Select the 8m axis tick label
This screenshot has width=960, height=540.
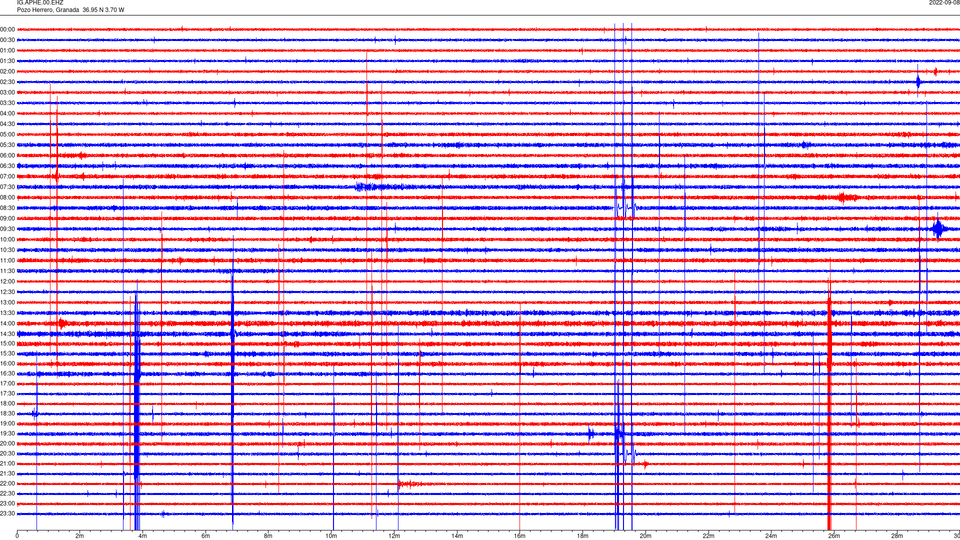tap(268, 536)
